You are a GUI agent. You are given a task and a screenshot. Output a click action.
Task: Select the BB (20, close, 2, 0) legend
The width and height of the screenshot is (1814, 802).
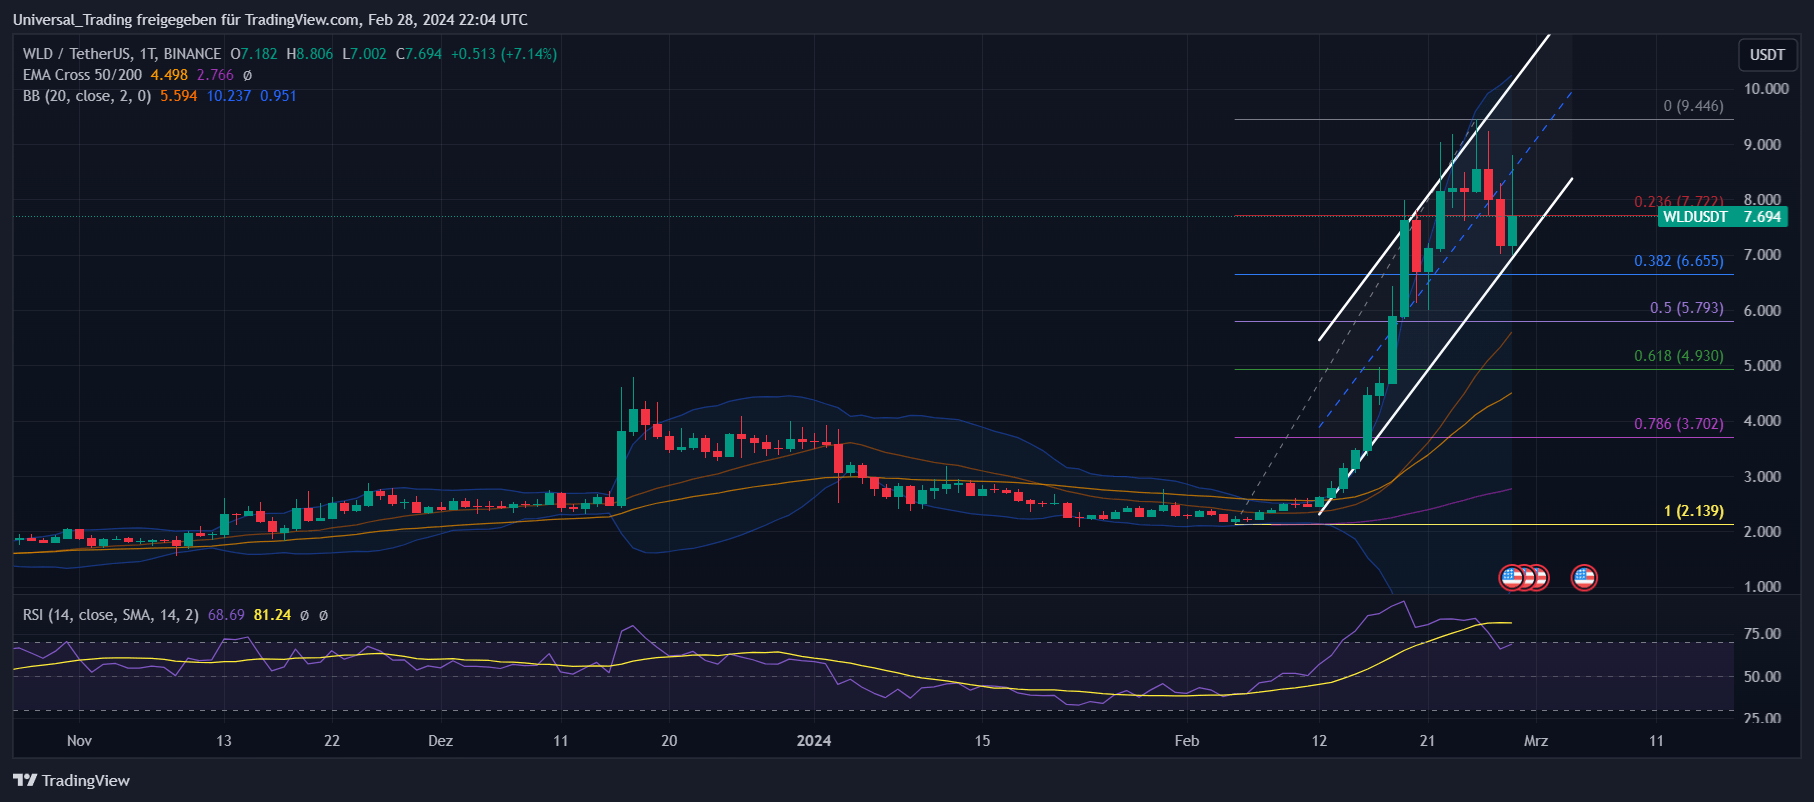pos(87,96)
